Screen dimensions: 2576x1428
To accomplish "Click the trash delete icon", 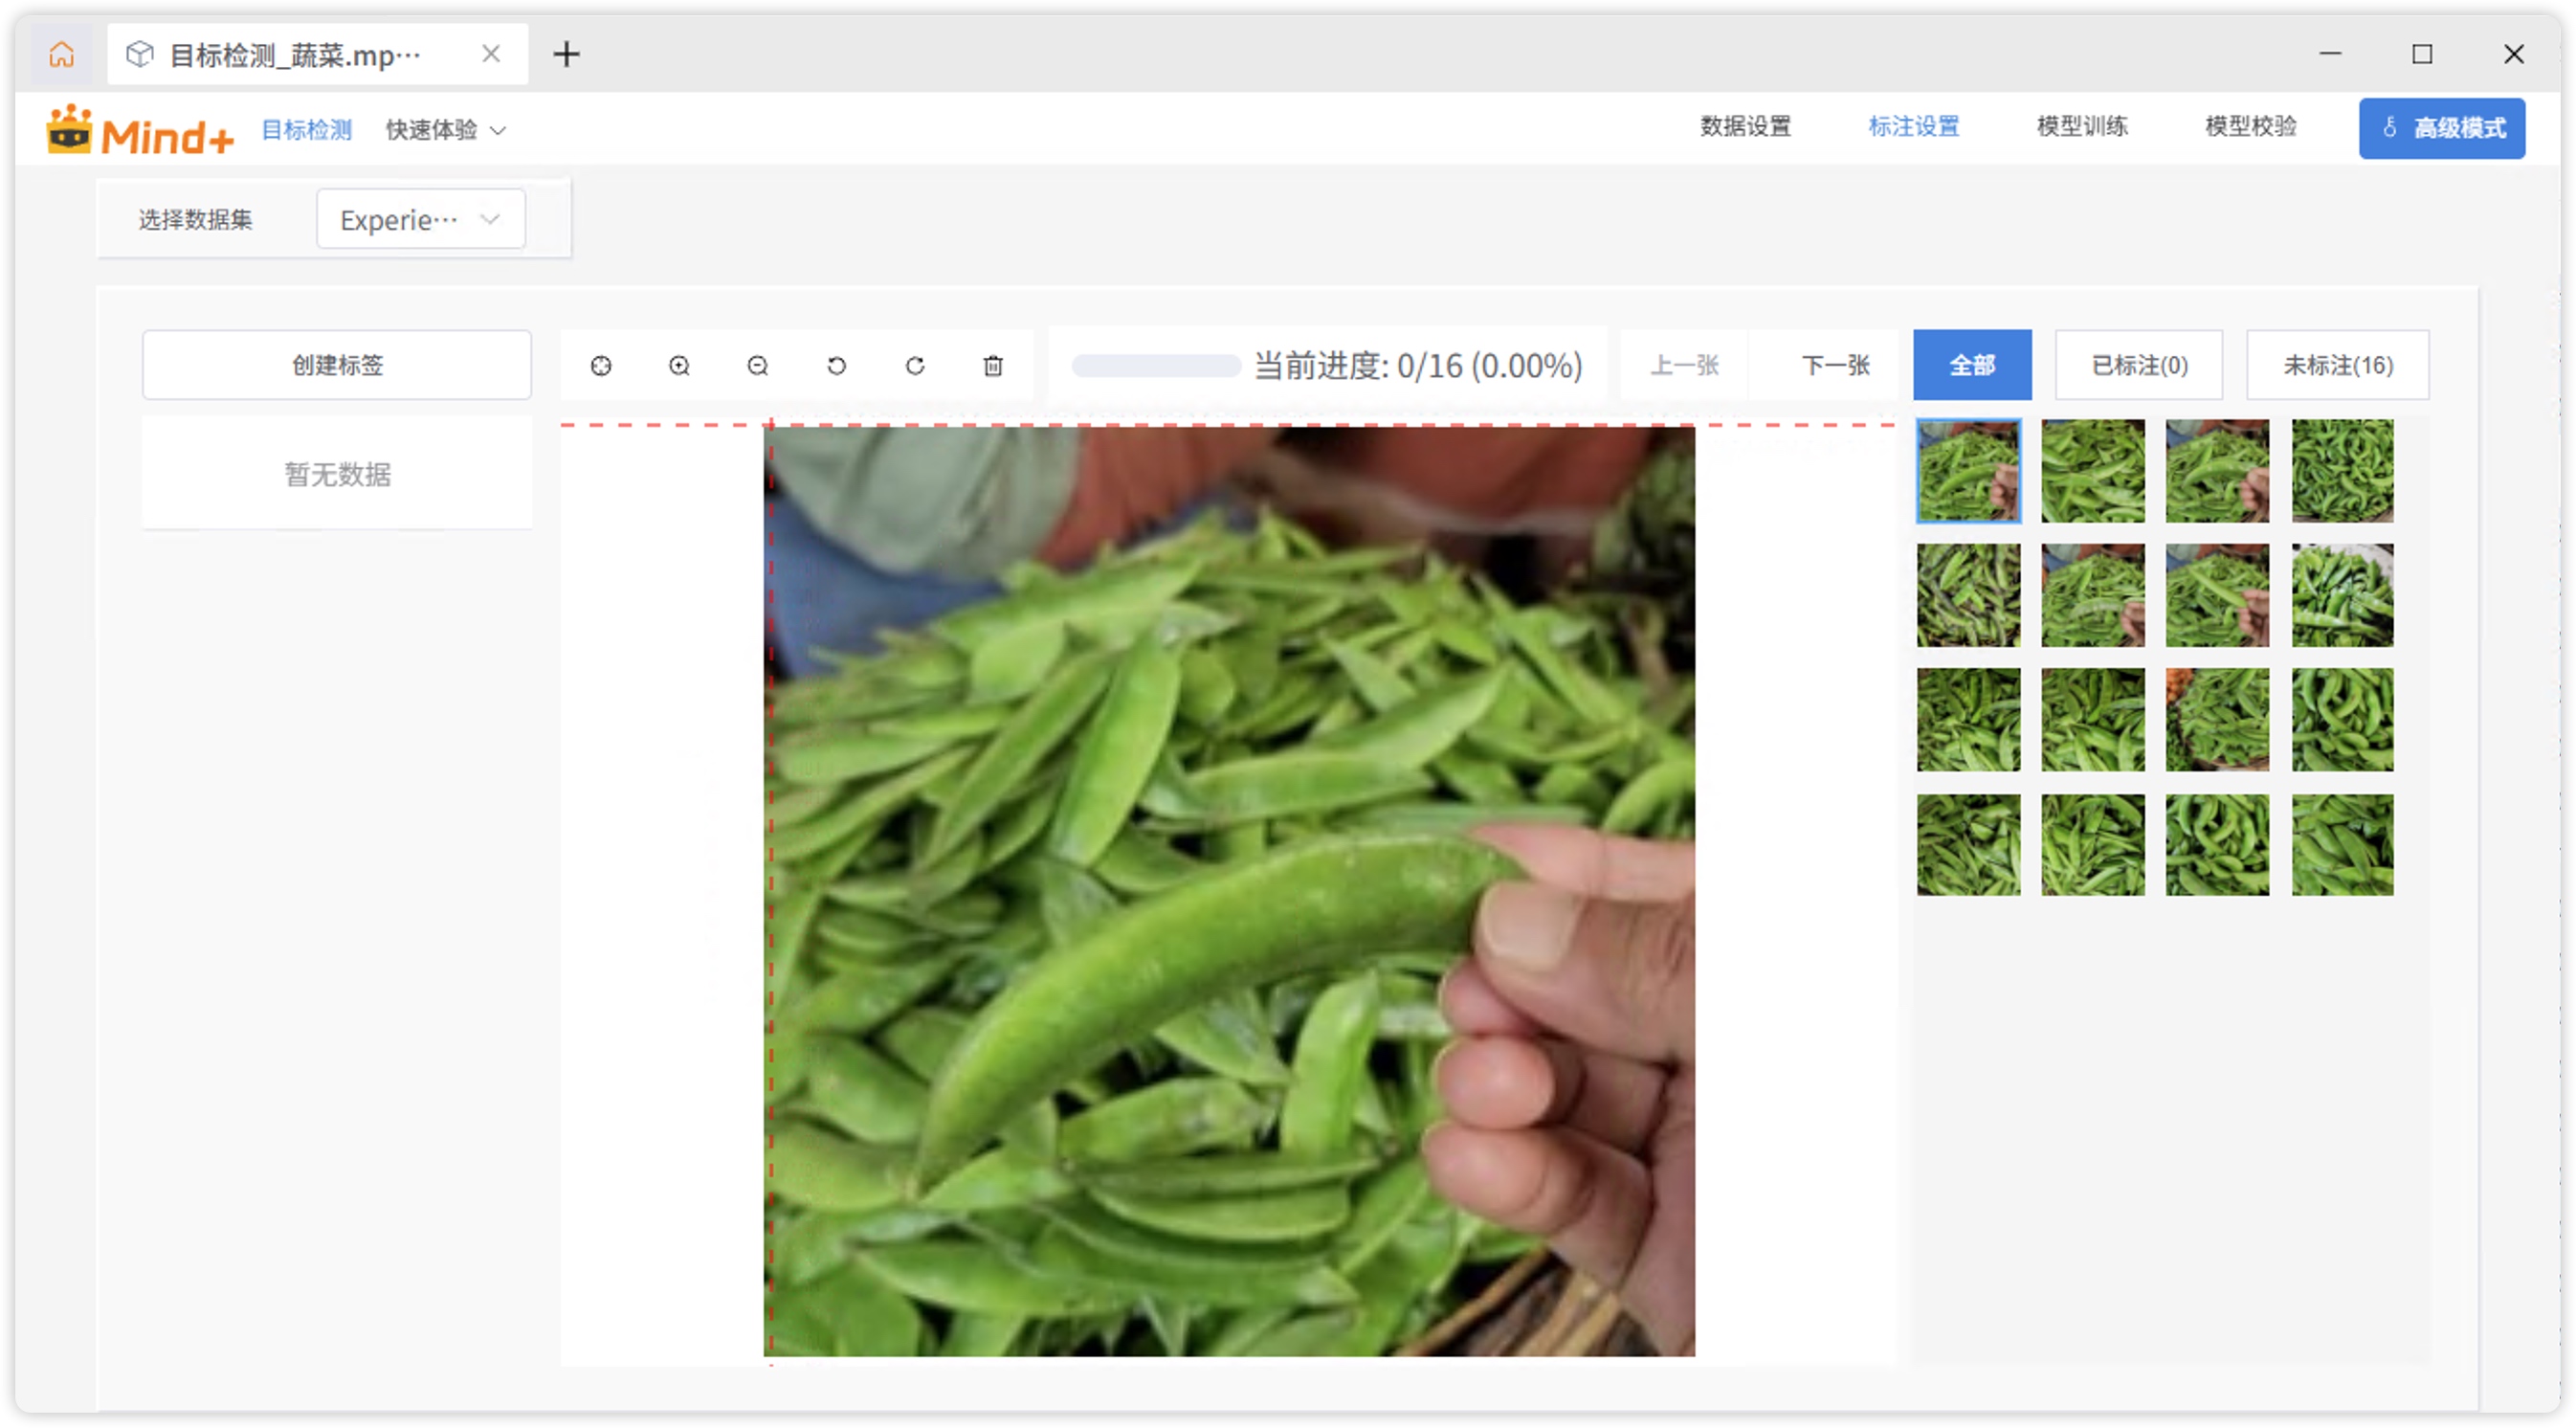I will tap(993, 366).
